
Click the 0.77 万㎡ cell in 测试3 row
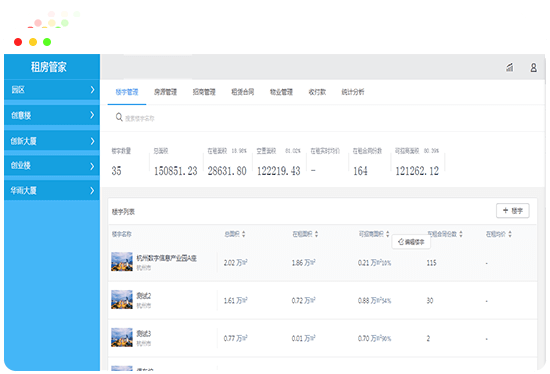coord(236,339)
